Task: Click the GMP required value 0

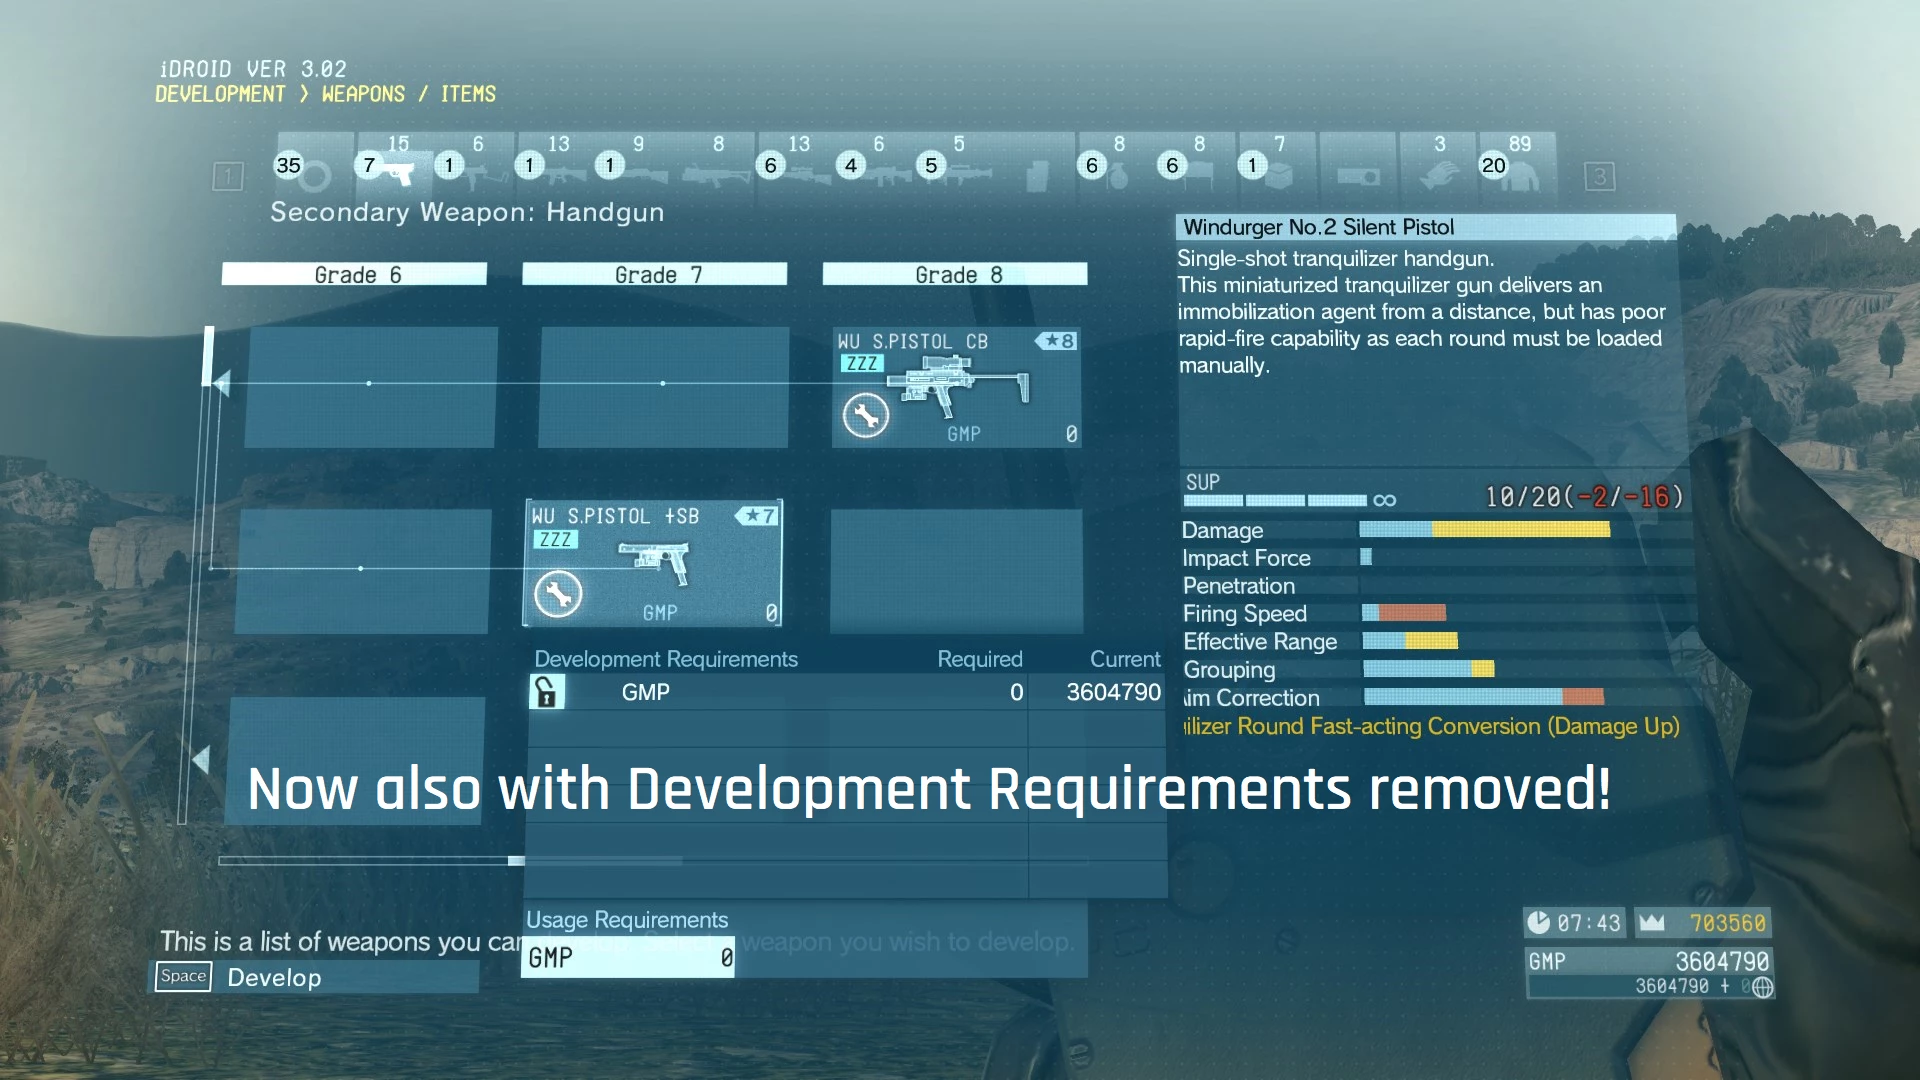Action: point(1016,692)
